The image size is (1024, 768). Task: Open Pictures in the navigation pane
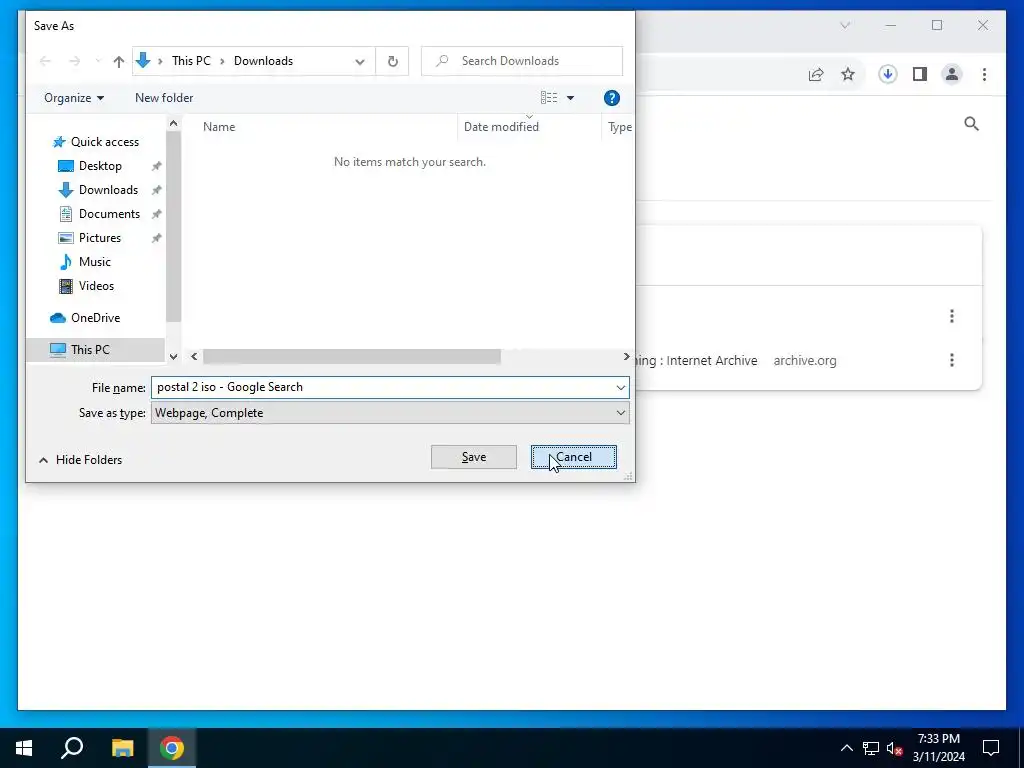[x=100, y=238]
